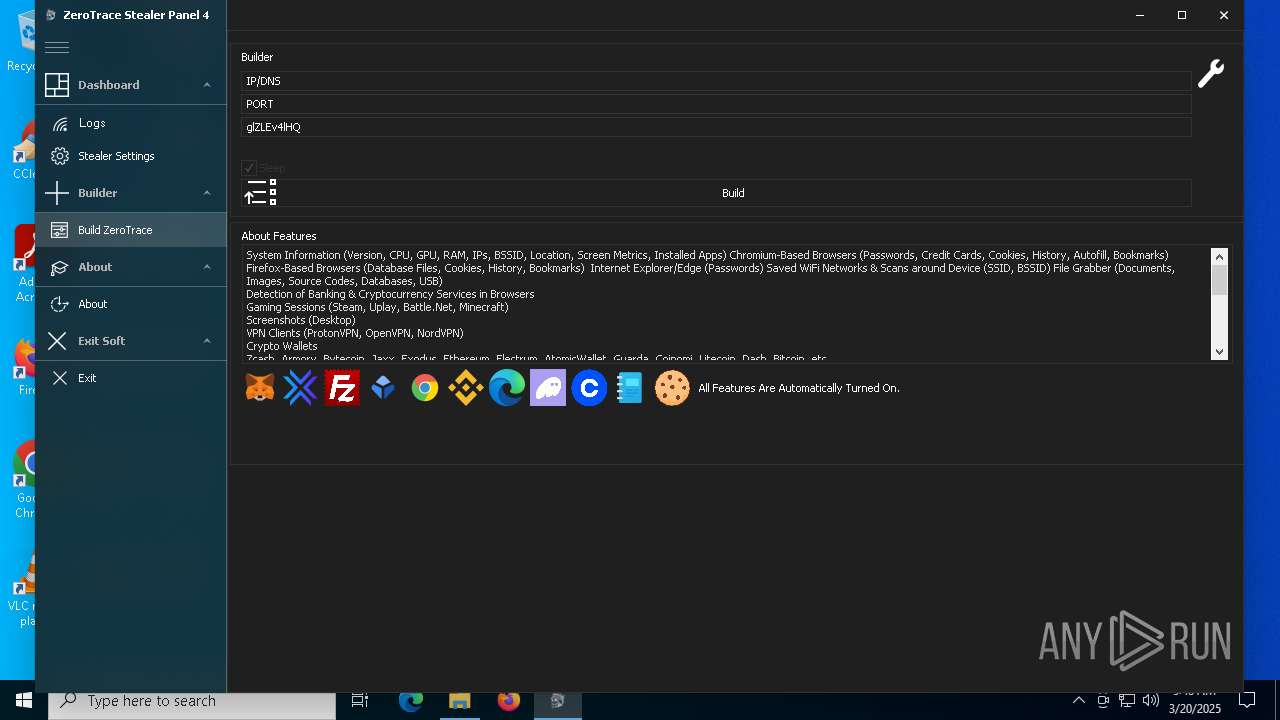The image size is (1280, 720).
Task: Click 'Gaming Sessions' feature line
Action: (x=377, y=307)
